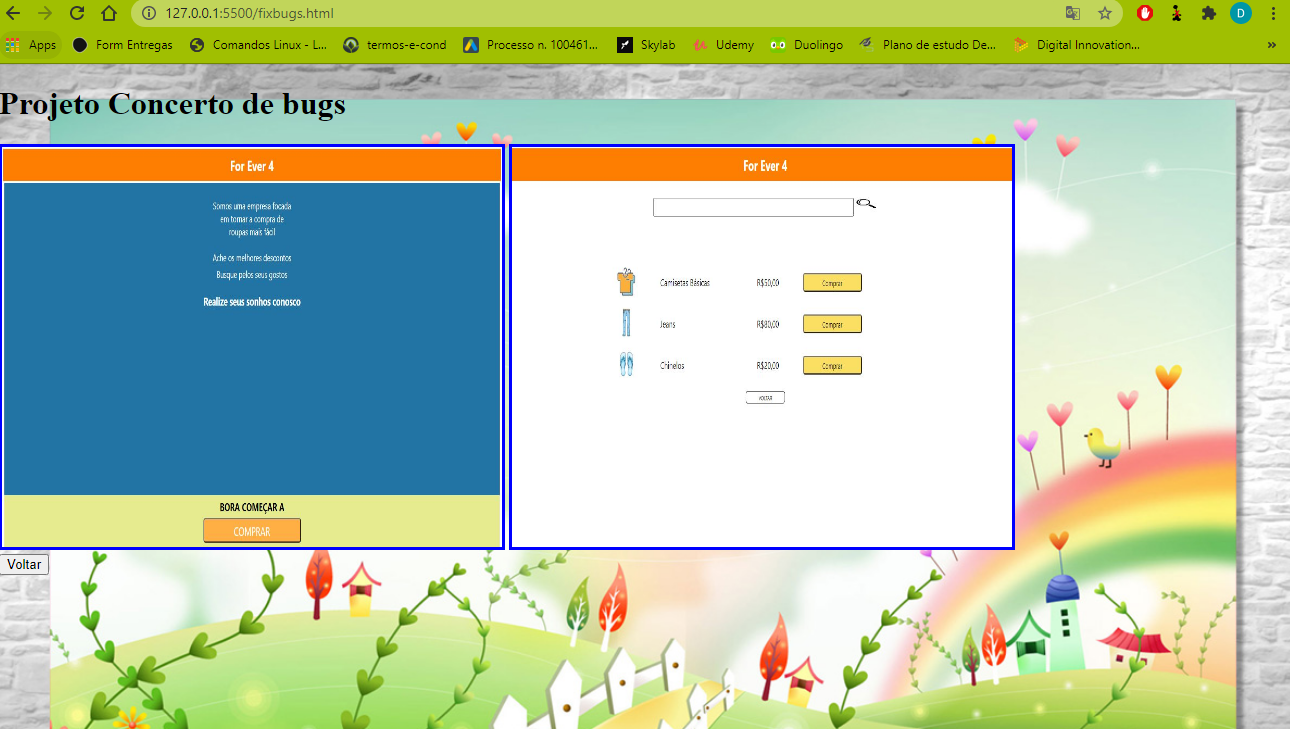
Task: Open the Comandos Linux bookmark
Action: (258, 45)
